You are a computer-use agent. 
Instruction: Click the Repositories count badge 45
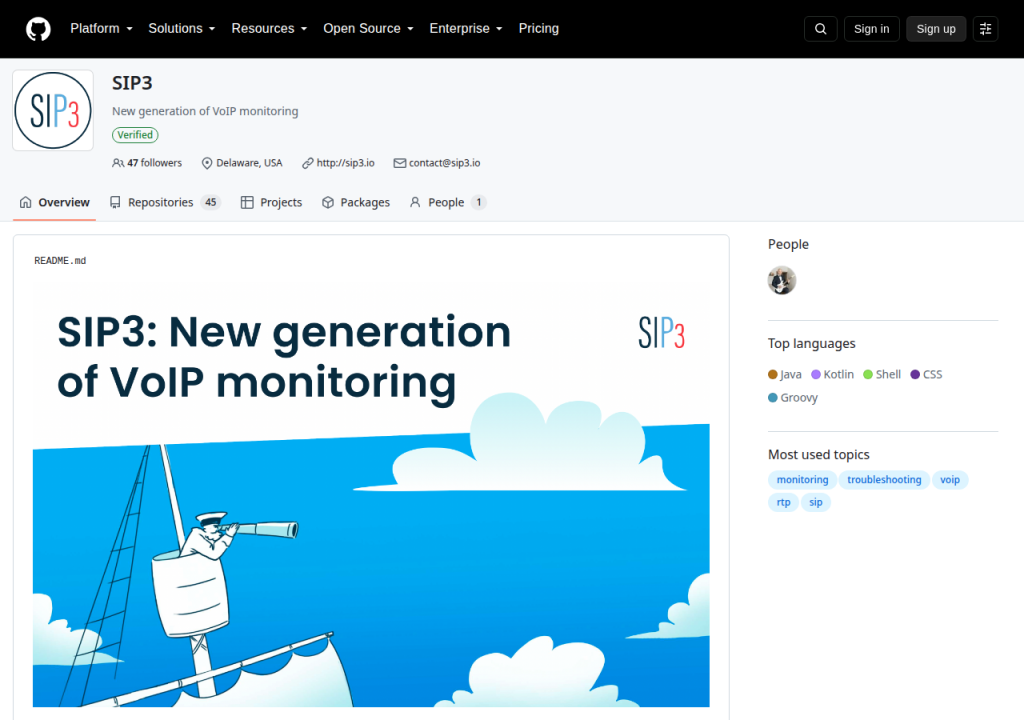click(211, 202)
